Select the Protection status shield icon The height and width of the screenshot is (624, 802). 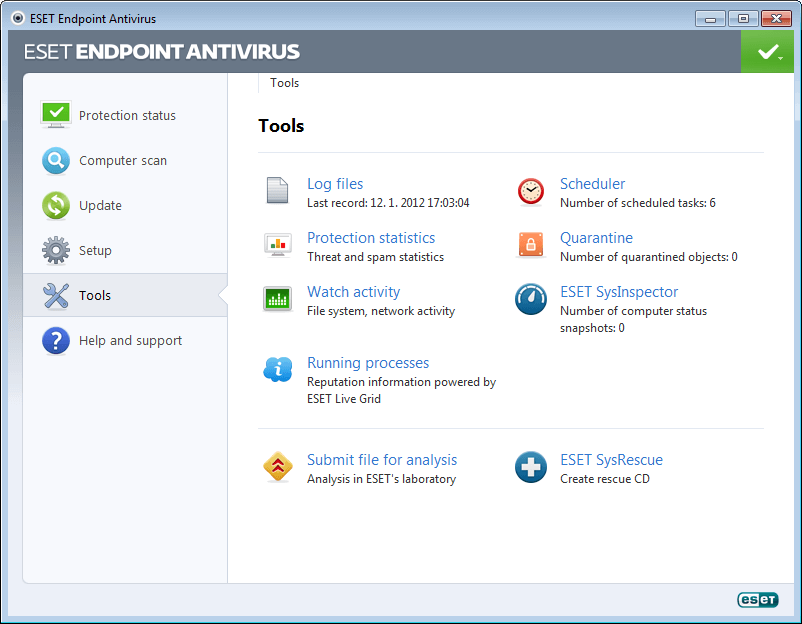(x=56, y=114)
